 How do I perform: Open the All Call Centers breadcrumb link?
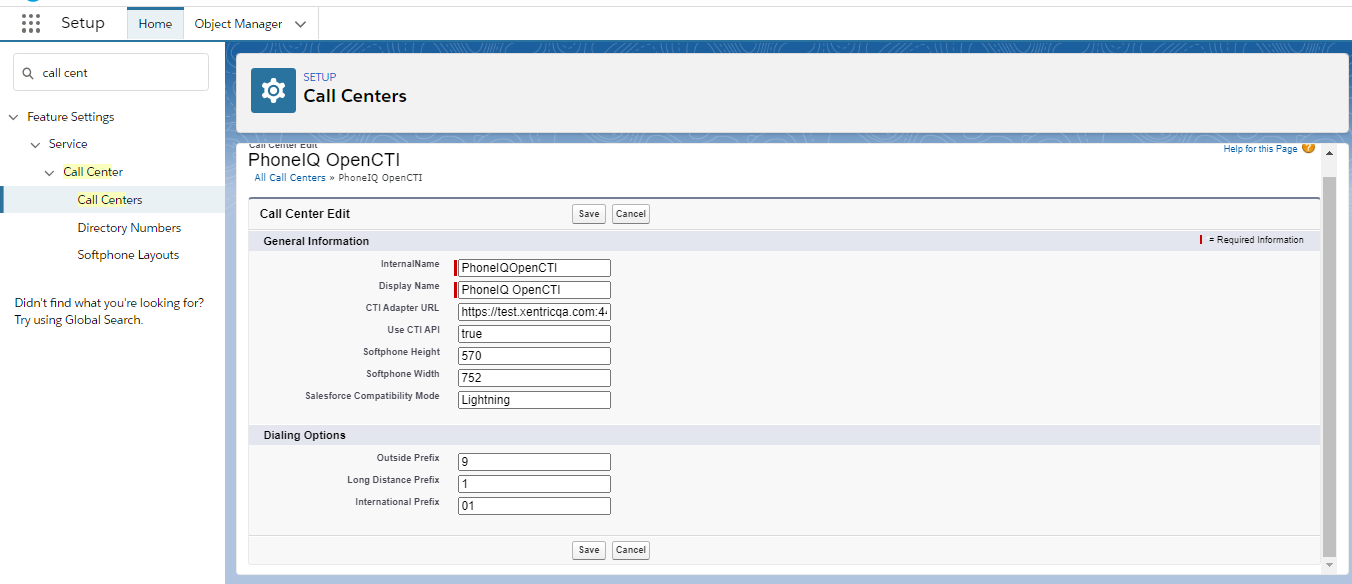290,178
